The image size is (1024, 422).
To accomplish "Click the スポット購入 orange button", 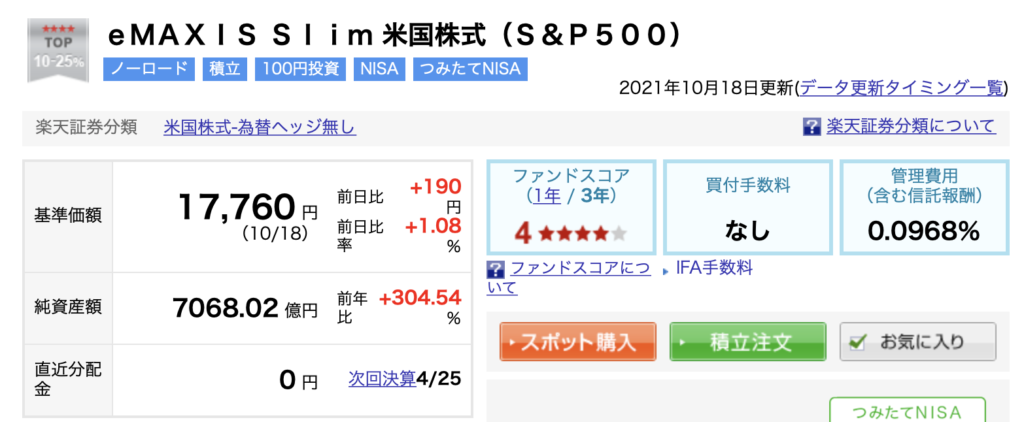I will [578, 342].
